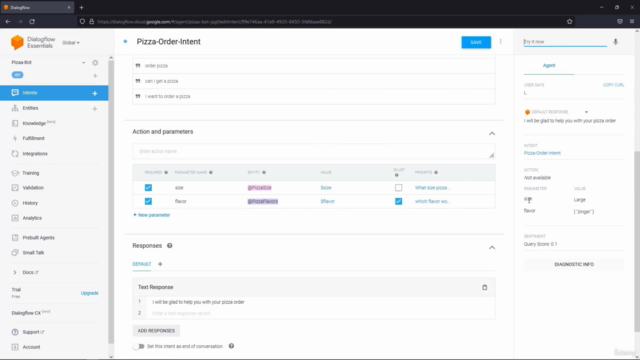
Task: Edit 'which flavor wo...' prompt
Action: (x=432, y=201)
